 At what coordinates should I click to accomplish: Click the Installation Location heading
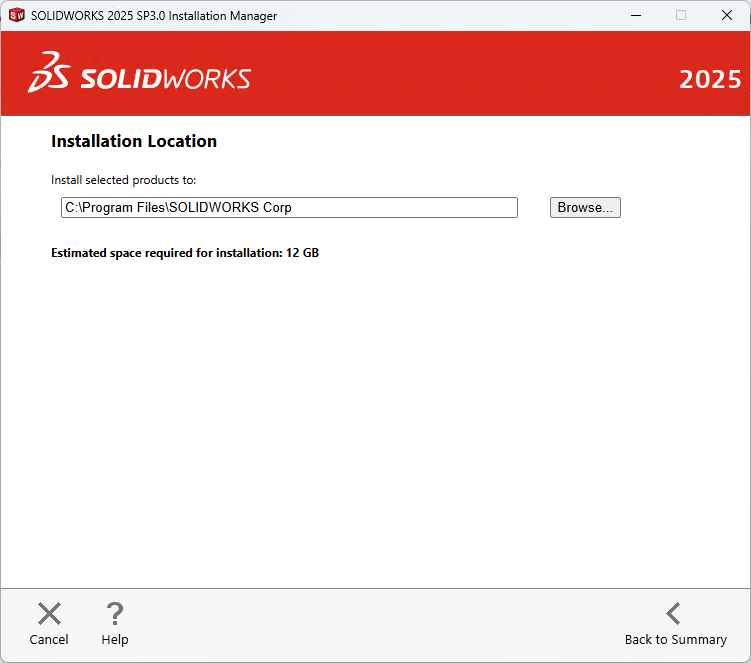[134, 141]
